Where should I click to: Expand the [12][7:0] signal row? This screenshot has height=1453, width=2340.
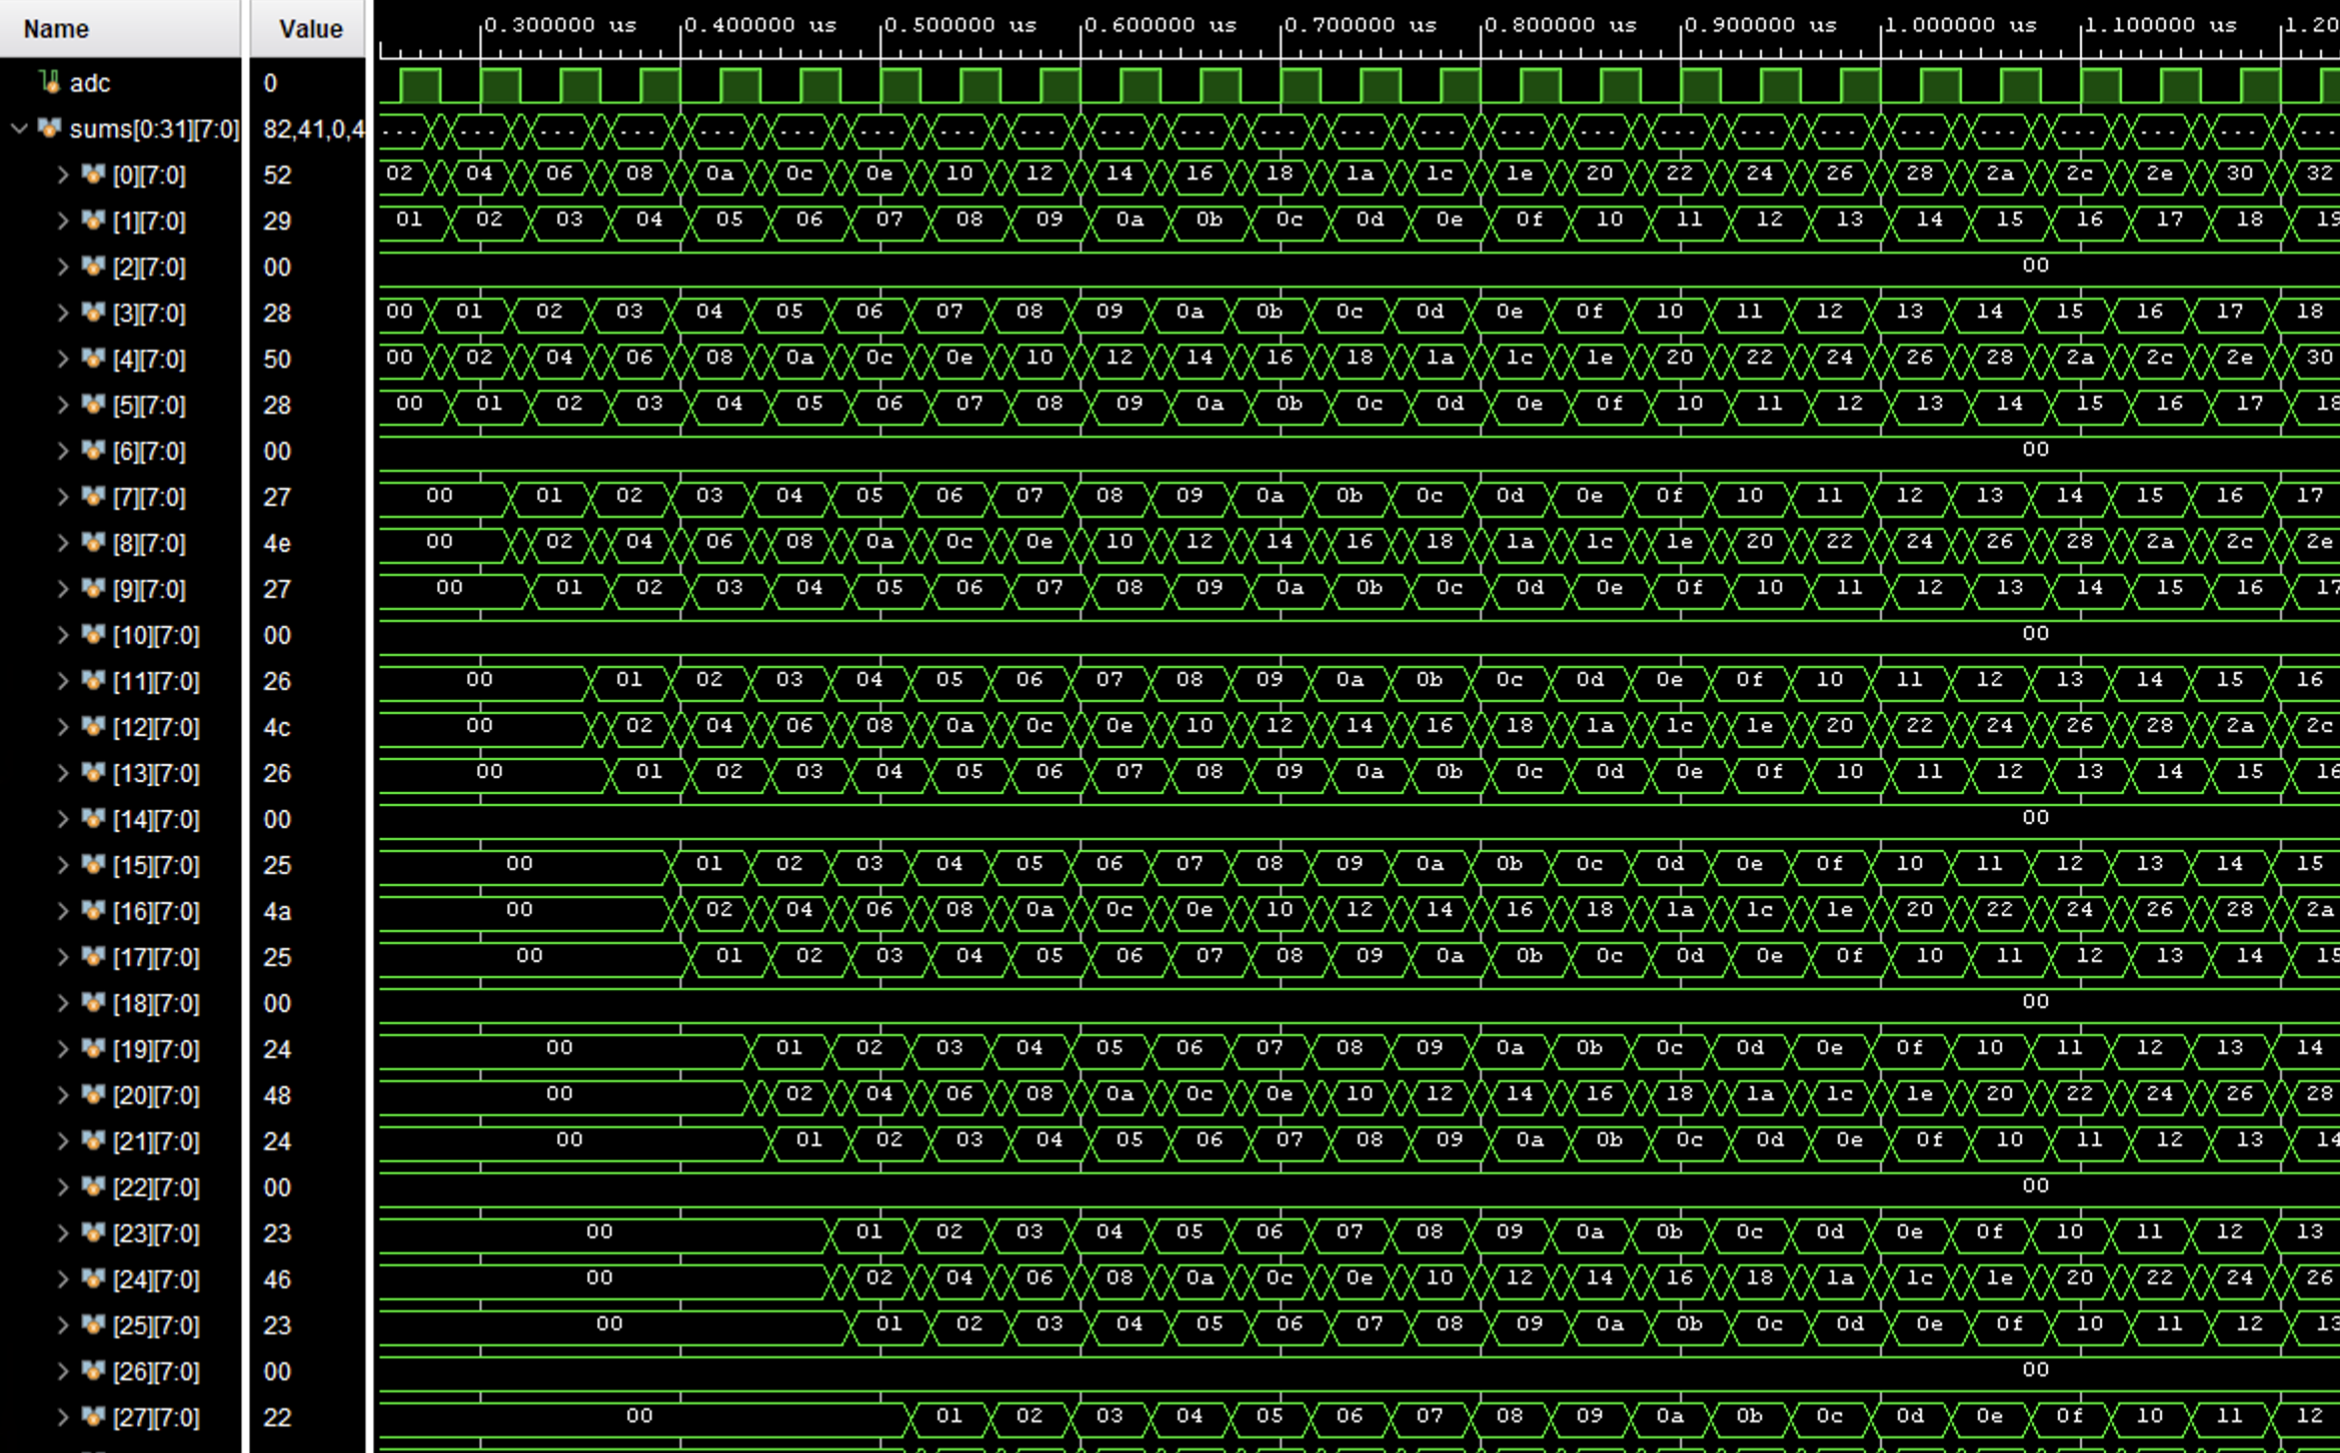pyautogui.click(x=63, y=727)
